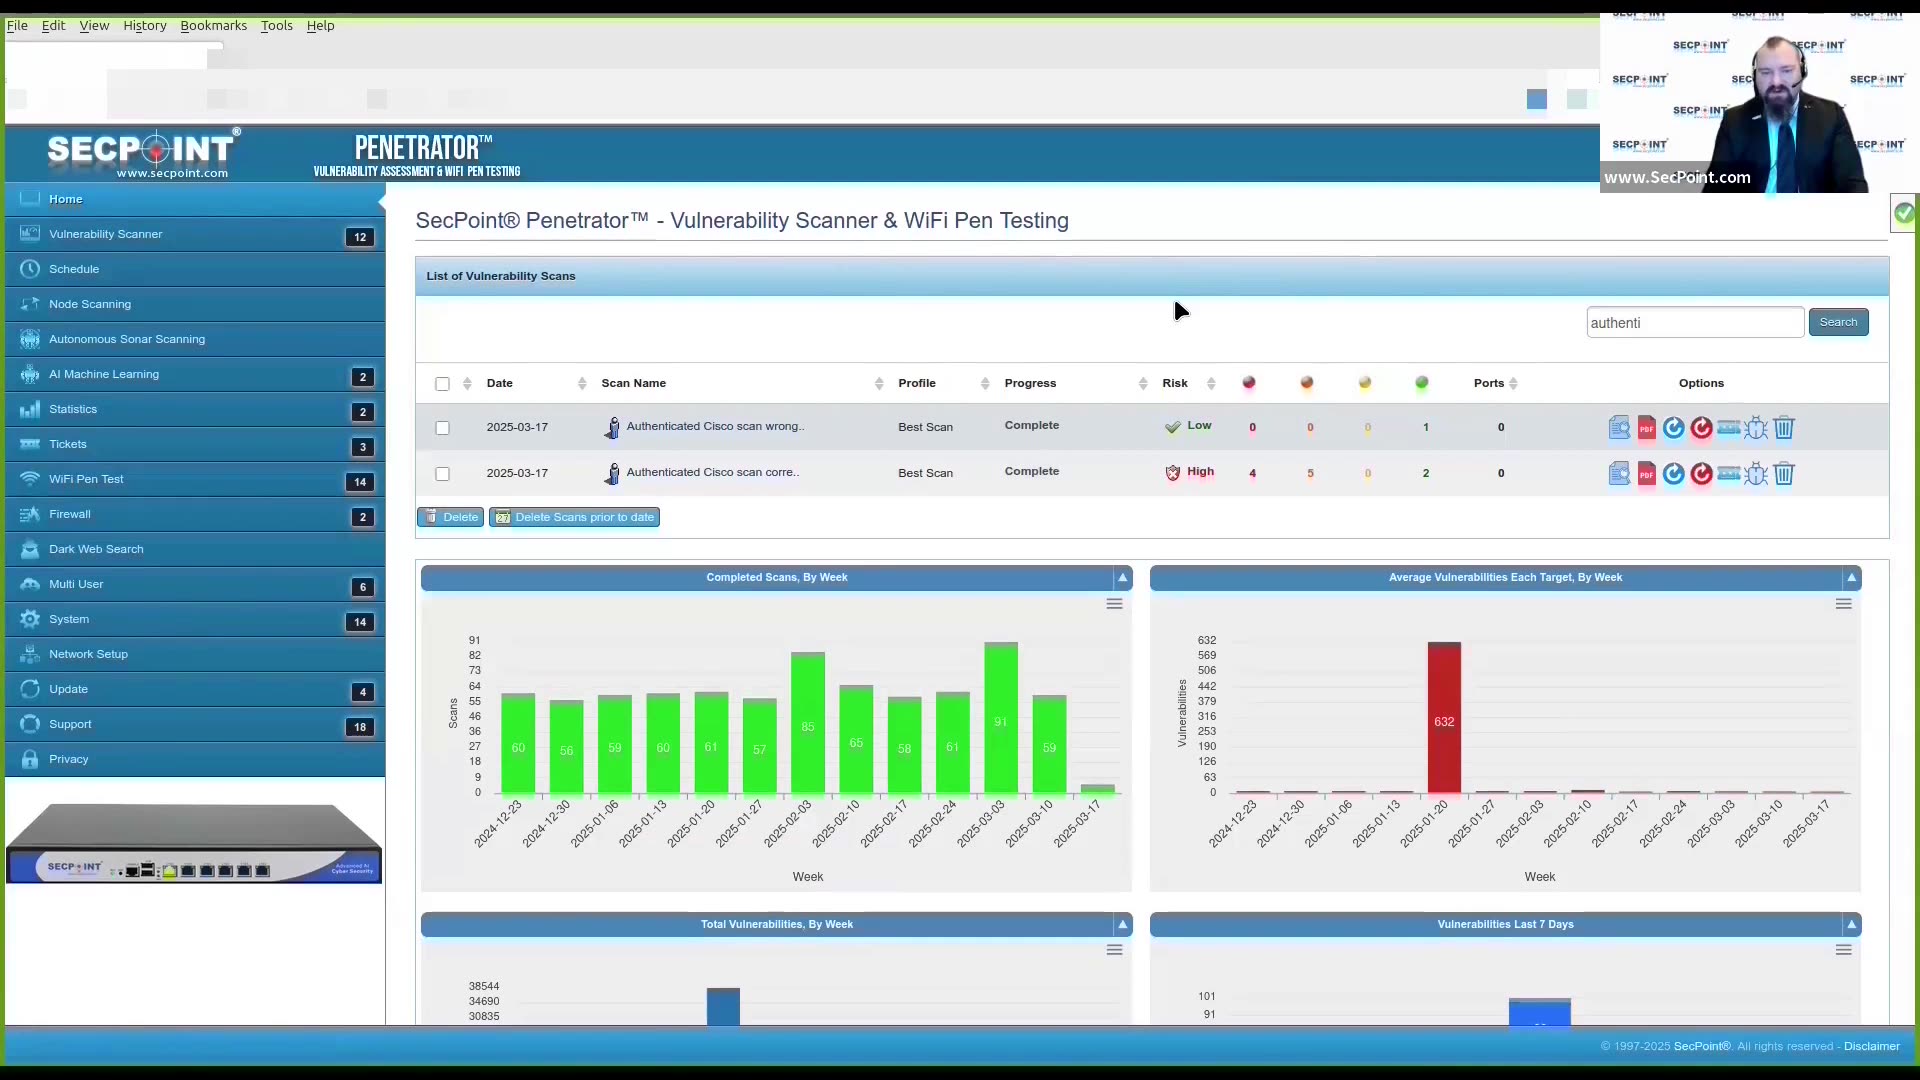Click Delete Scans prior to date
The image size is (1920, 1080).
coord(574,517)
